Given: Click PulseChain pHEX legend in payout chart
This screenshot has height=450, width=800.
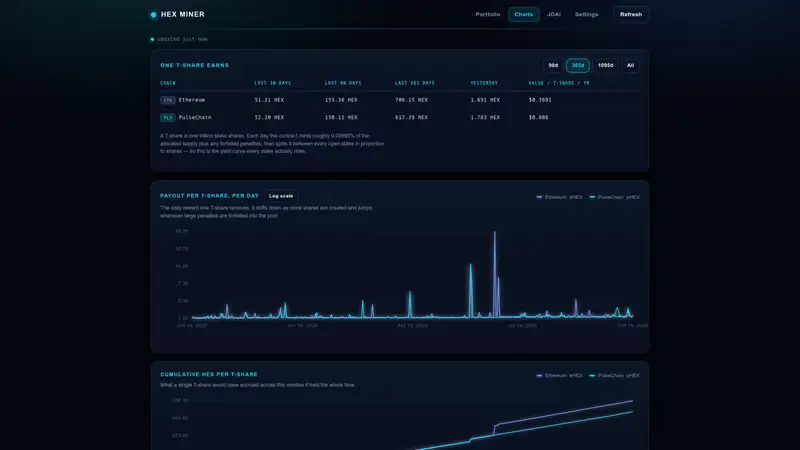Looking at the screenshot, I should point(614,197).
